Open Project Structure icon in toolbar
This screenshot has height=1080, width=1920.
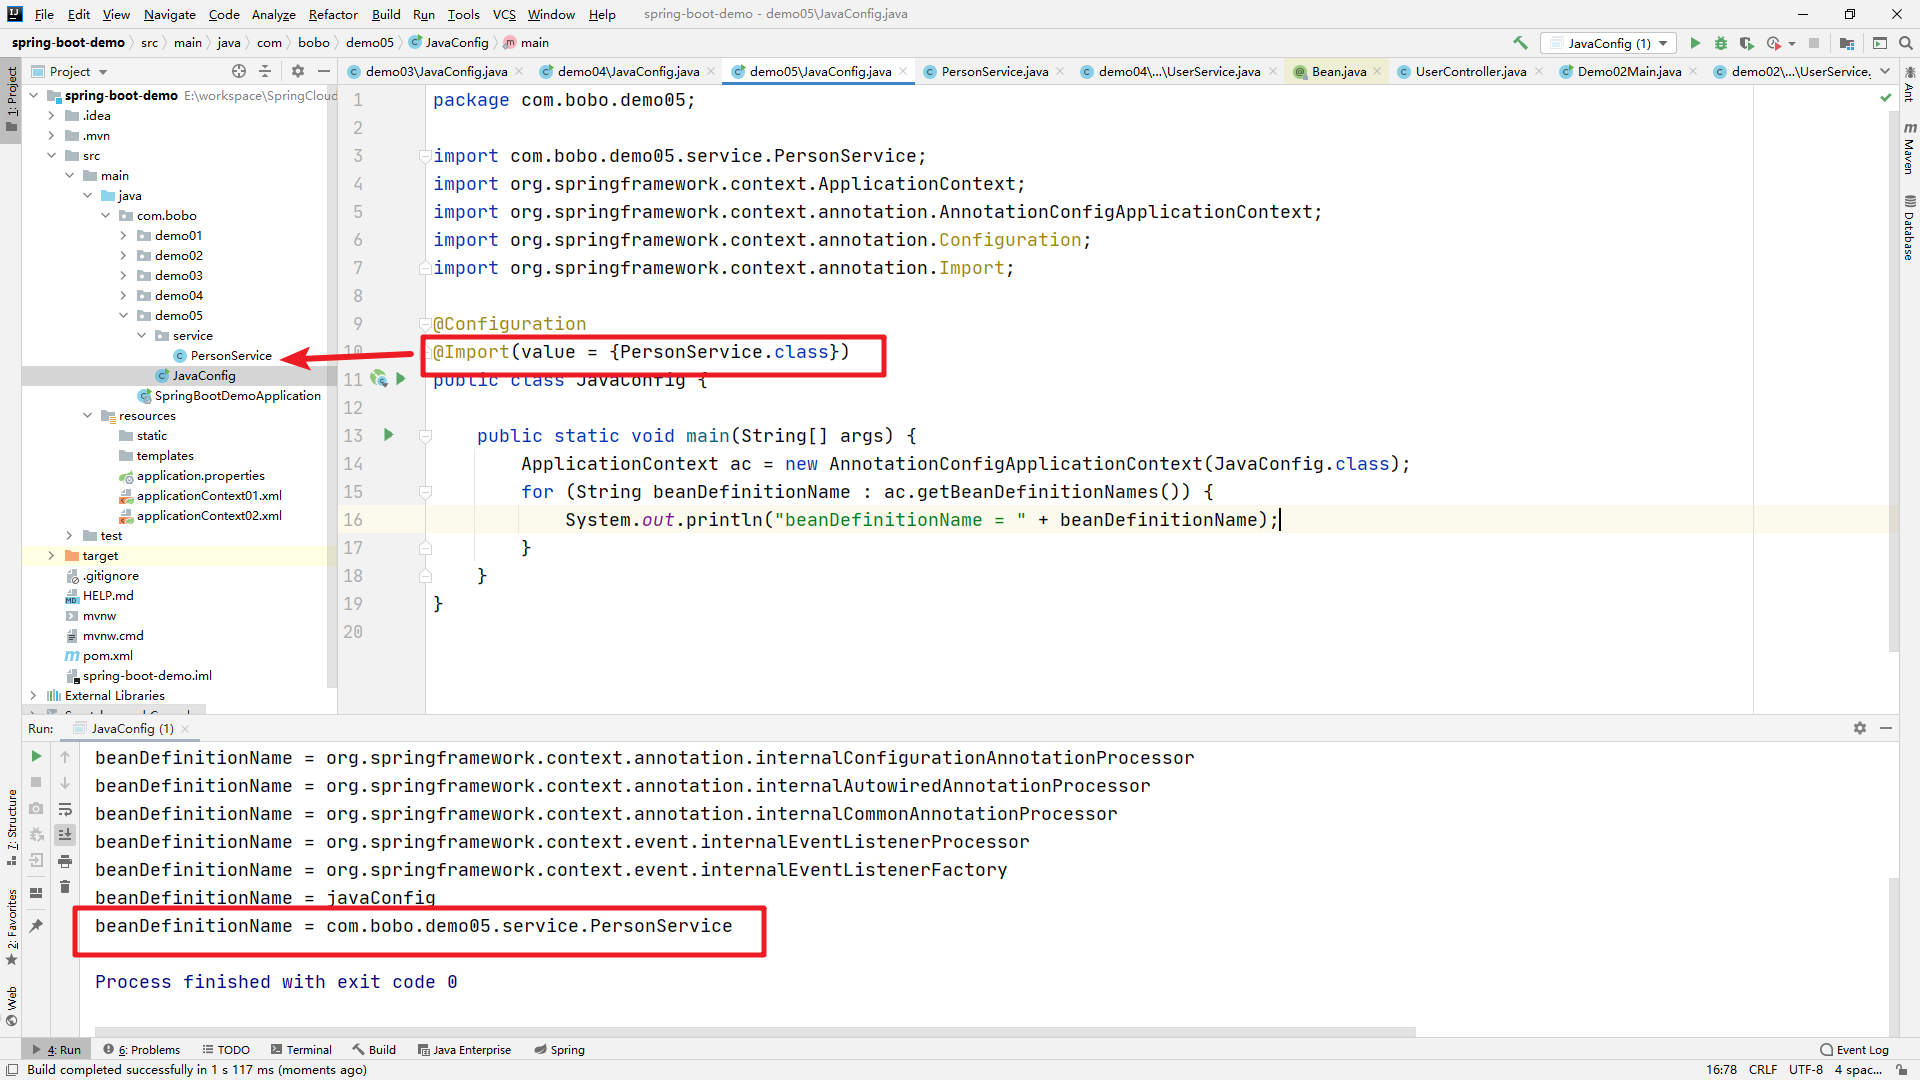click(x=1846, y=43)
